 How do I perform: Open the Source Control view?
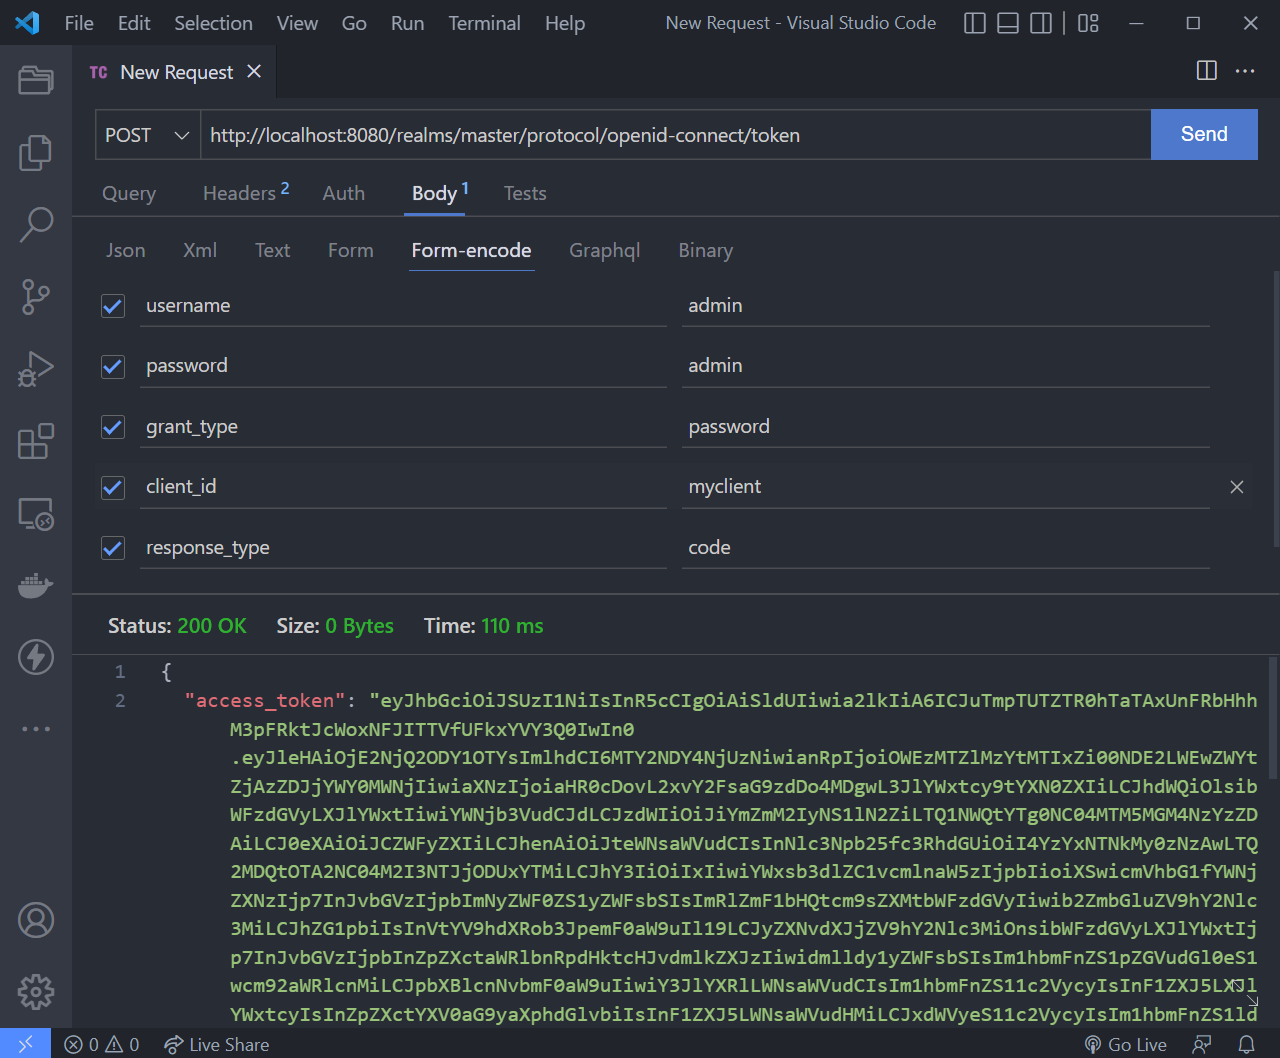[36, 296]
